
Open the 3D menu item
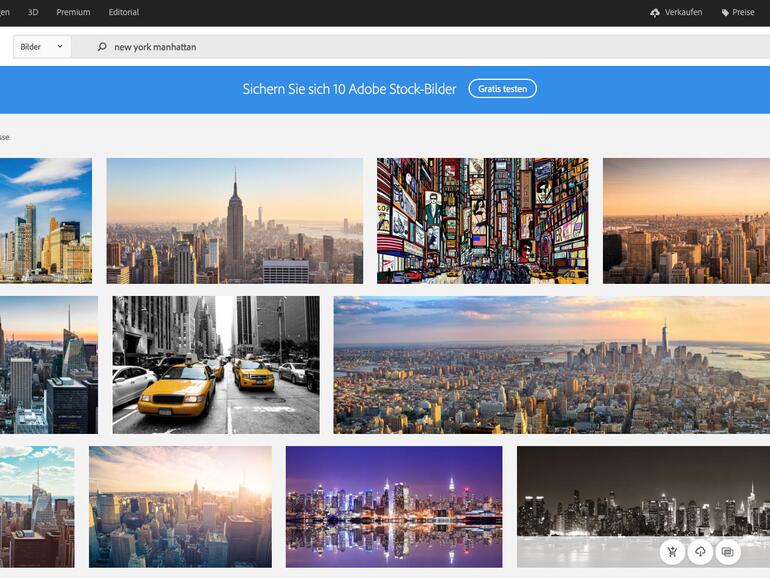pyautogui.click(x=33, y=12)
